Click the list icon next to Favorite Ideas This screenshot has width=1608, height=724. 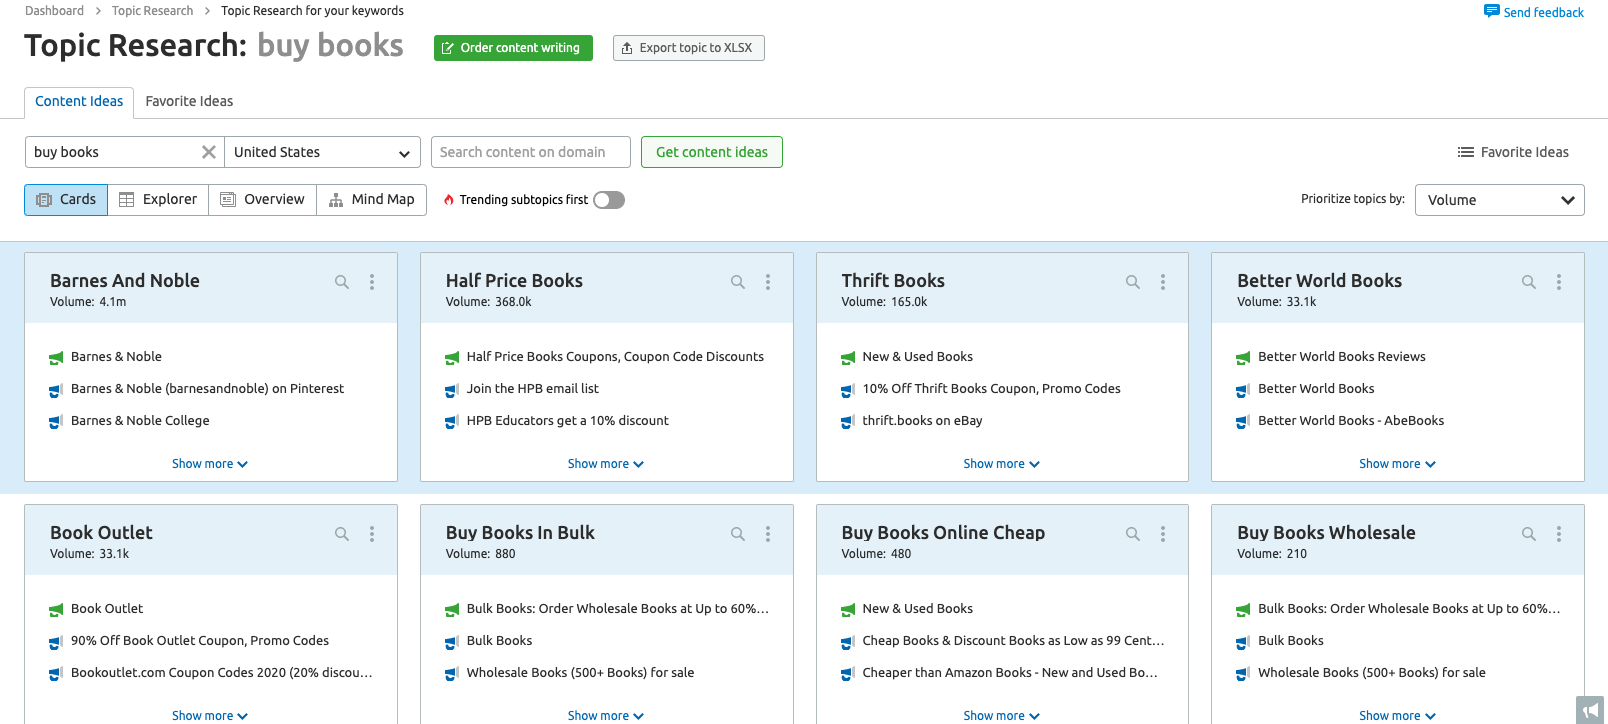point(1466,152)
